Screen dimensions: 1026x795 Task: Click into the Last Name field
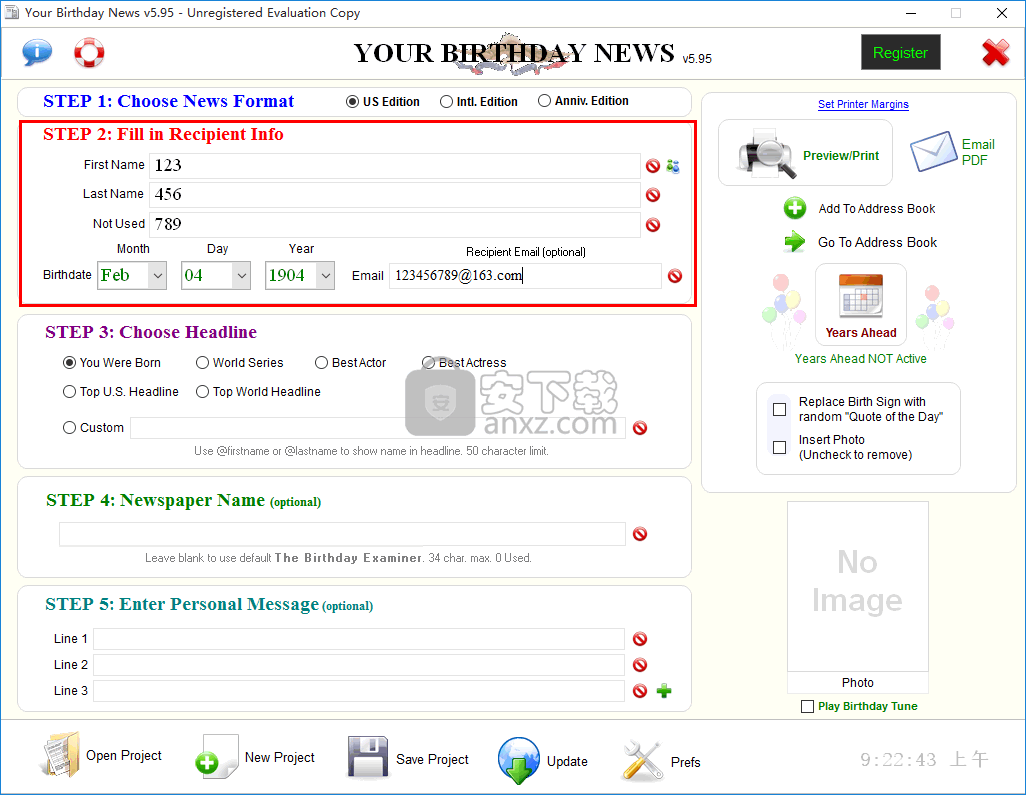tap(395, 194)
